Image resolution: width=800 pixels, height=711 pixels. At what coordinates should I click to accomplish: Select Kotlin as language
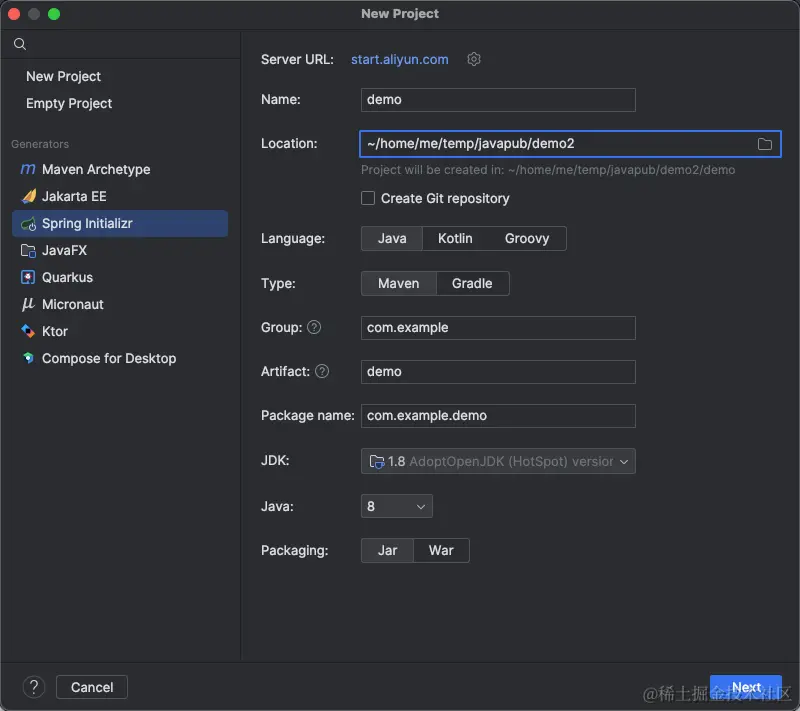coord(455,239)
